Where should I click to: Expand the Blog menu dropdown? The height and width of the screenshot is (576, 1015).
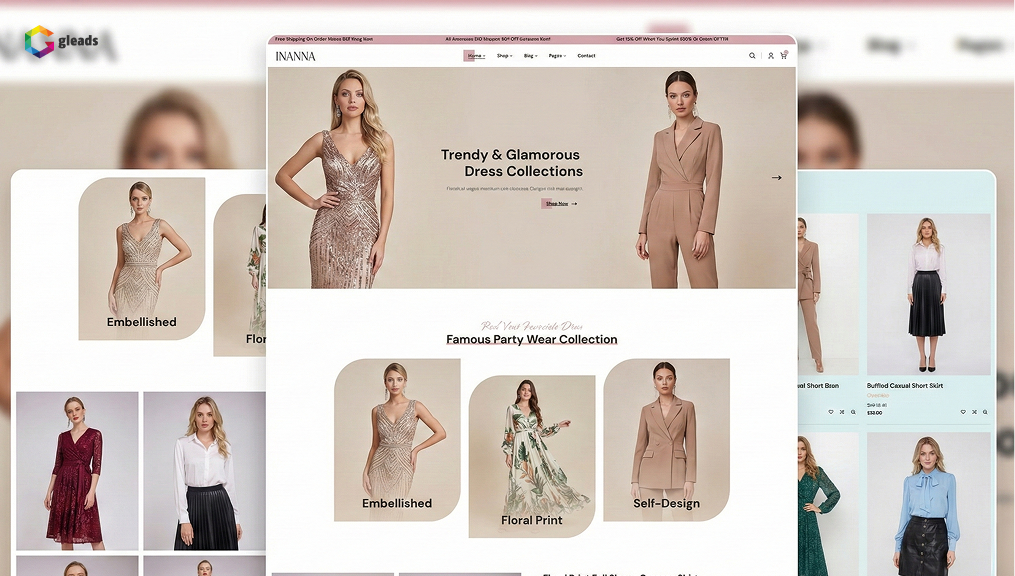coord(530,56)
